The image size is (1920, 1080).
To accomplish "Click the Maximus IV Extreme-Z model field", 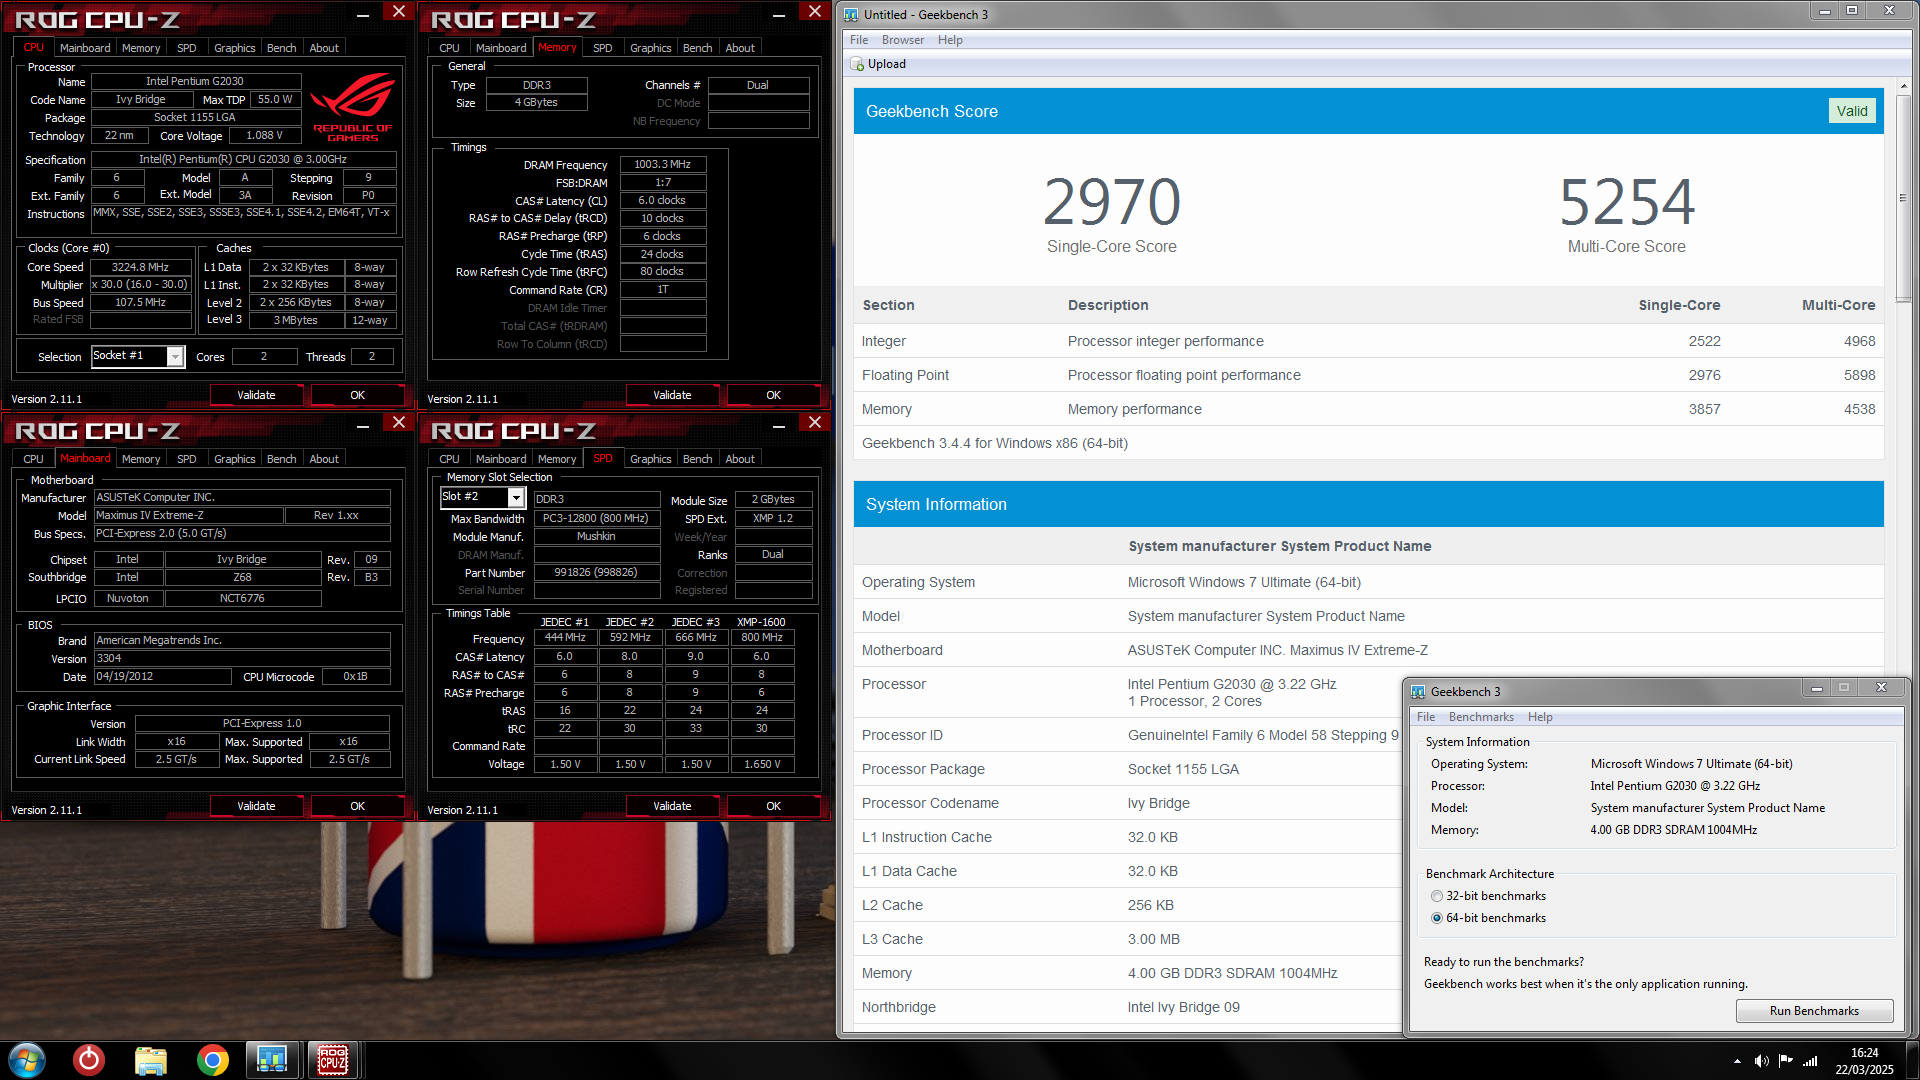I will [188, 516].
